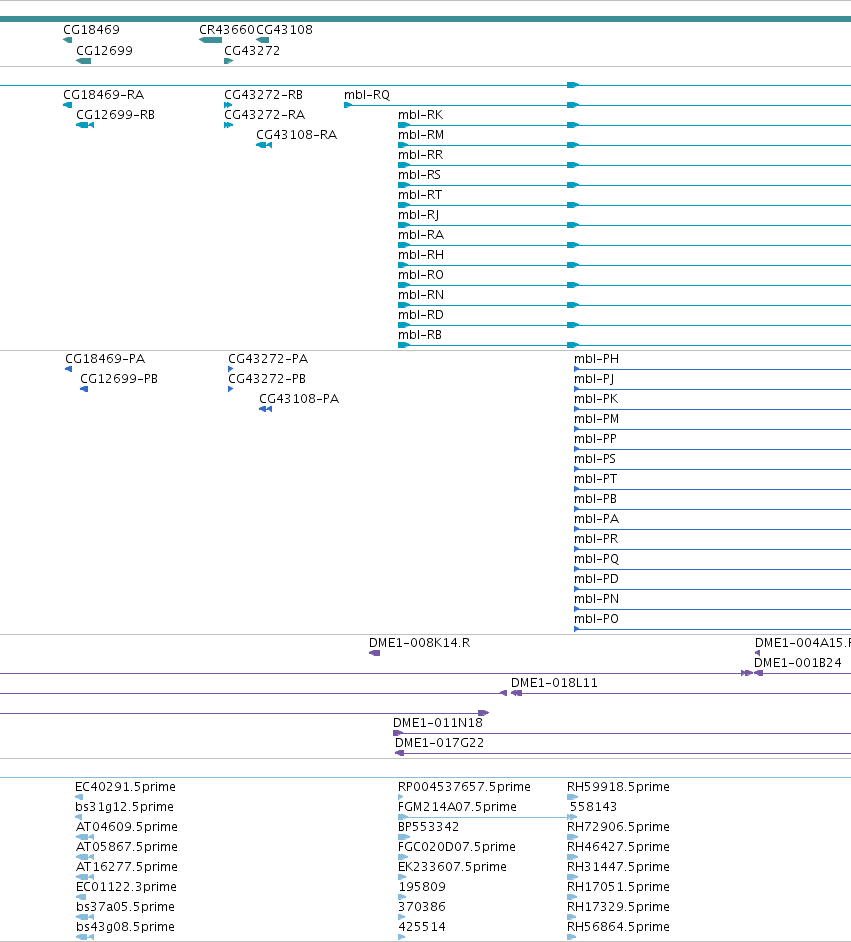The image size is (851, 942).
Task: Select protein CG18469-PA
Action: tap(105, 359)
